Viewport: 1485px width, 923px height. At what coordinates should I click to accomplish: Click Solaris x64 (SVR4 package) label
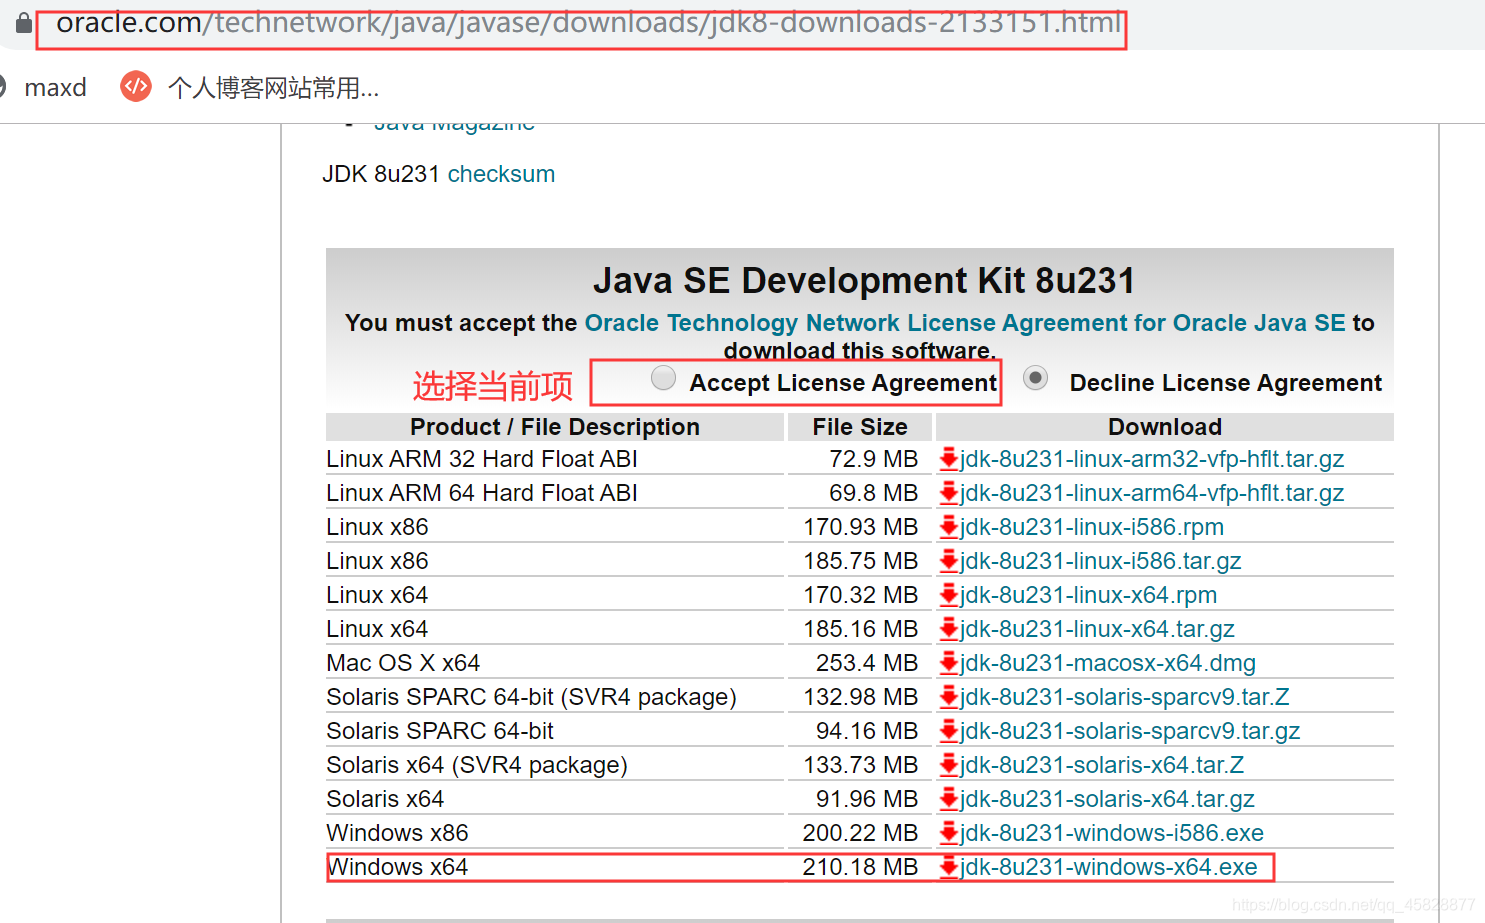pos(477,765)
